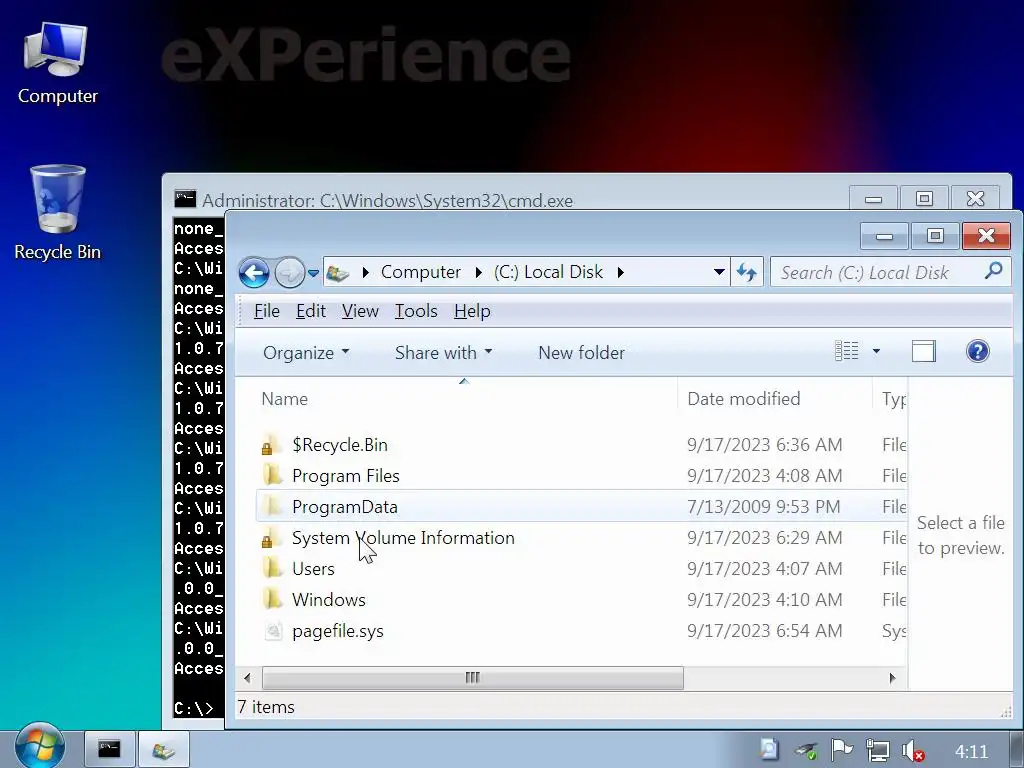Click the Computer desktop icon

coord(57,63)
